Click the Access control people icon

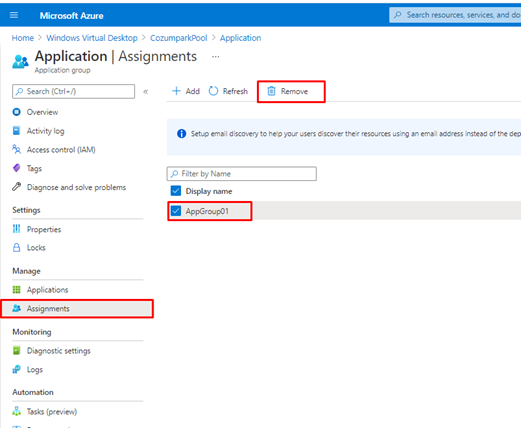click(16, 149)
